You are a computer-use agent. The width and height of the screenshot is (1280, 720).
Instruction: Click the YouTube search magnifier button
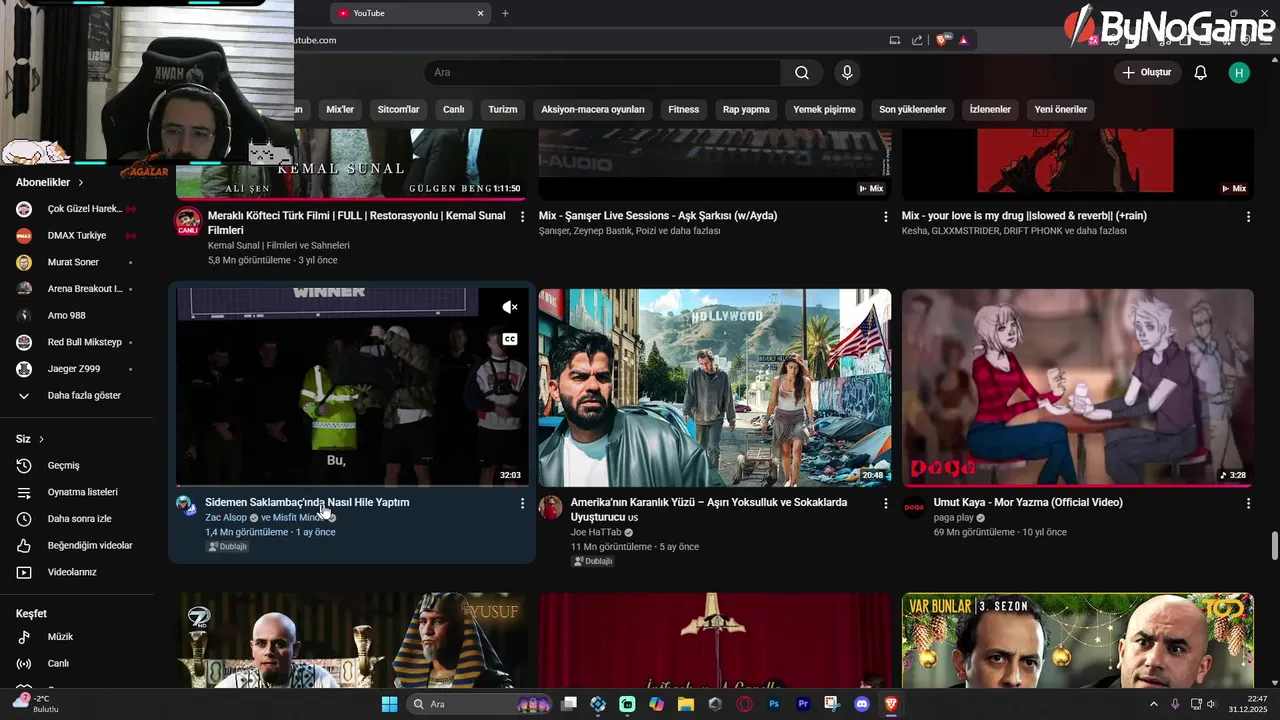[x=802, y=72]
